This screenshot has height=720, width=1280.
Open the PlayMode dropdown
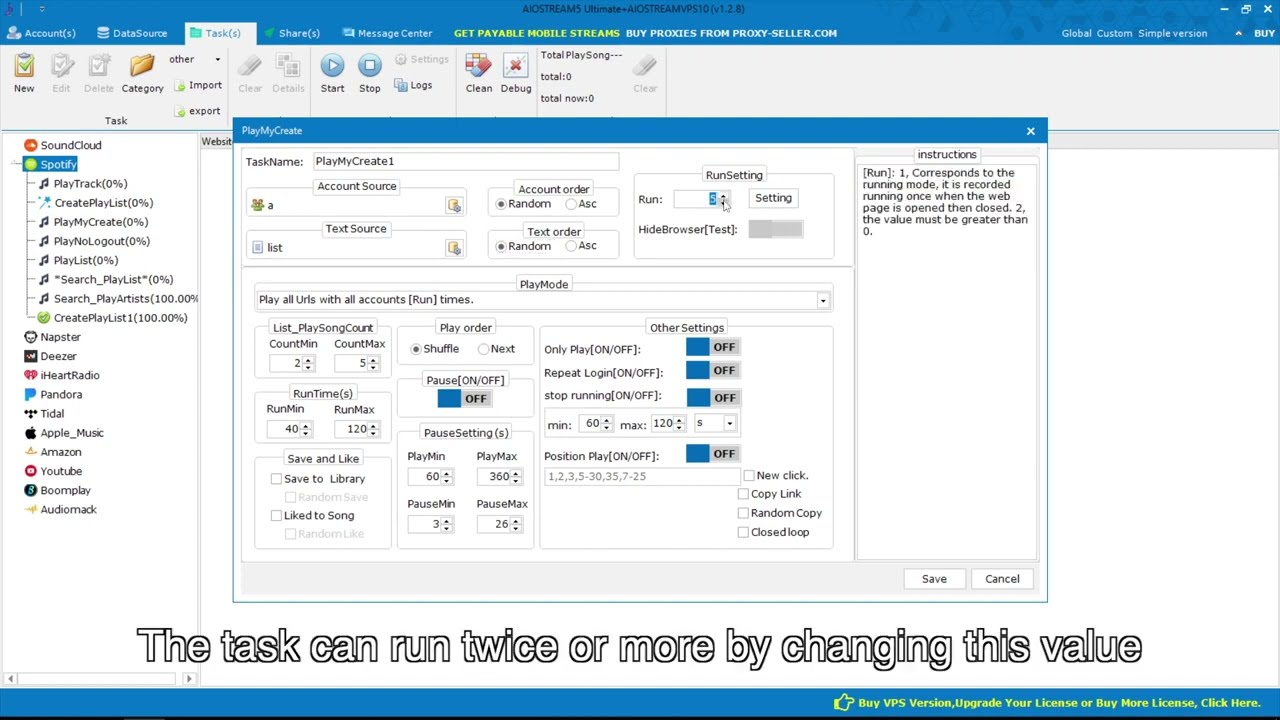(823, 301)
